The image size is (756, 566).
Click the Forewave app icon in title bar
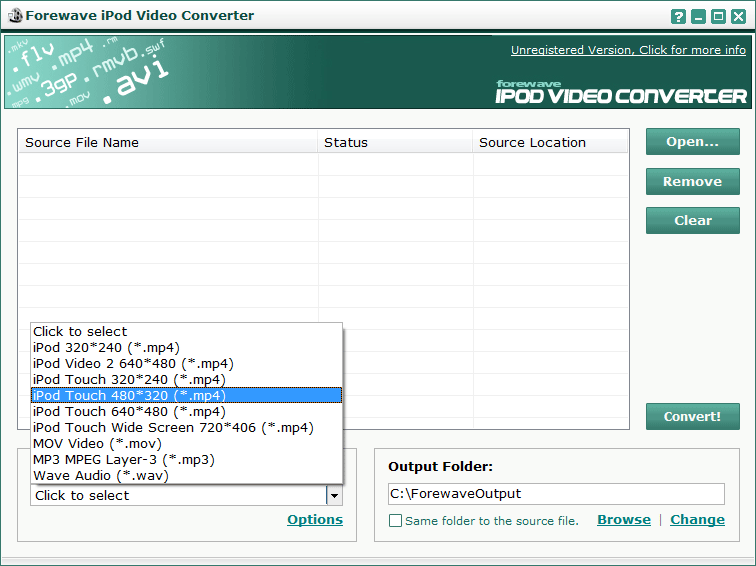15,15
